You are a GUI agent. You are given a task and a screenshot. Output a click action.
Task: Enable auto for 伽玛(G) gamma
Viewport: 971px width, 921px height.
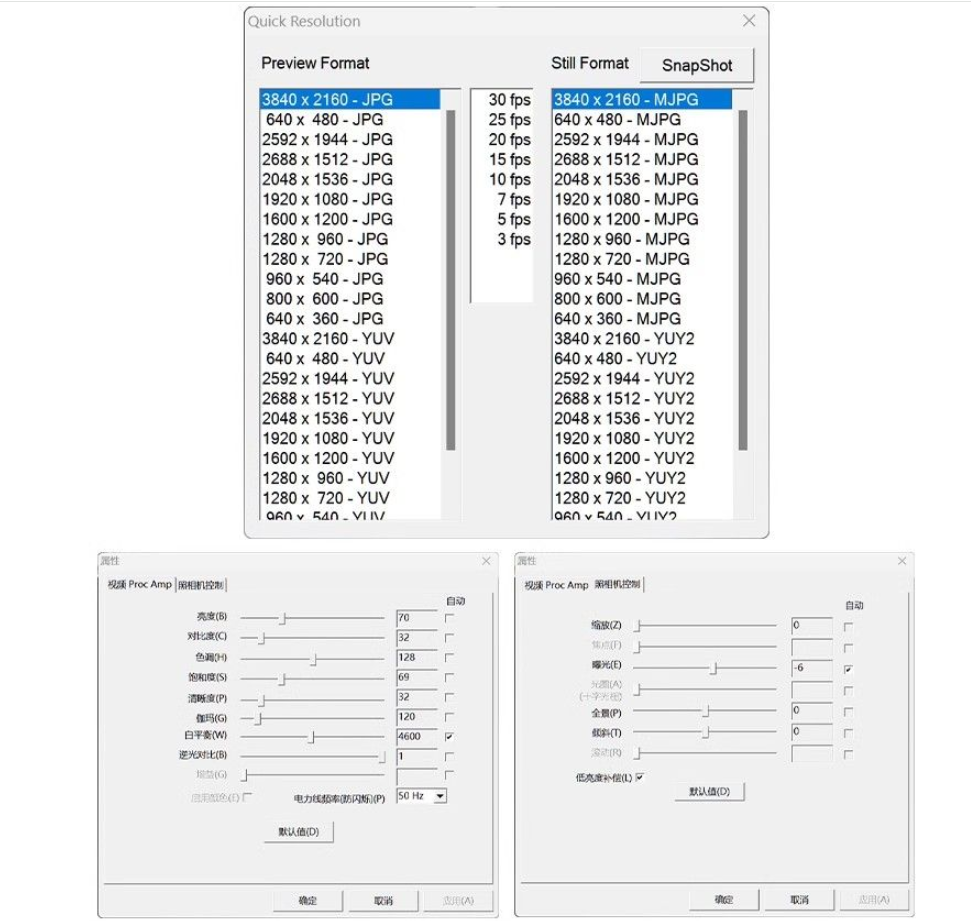point(450,717)
